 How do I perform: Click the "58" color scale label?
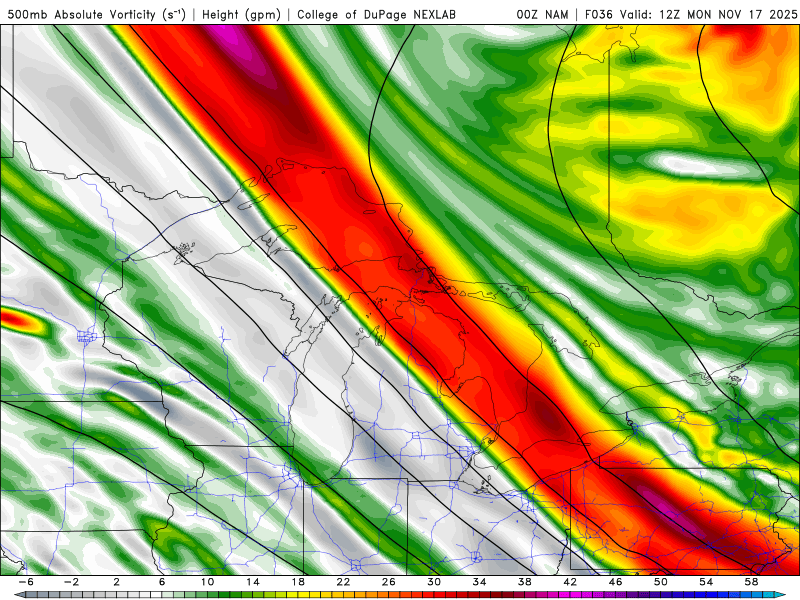click(752, 582)
